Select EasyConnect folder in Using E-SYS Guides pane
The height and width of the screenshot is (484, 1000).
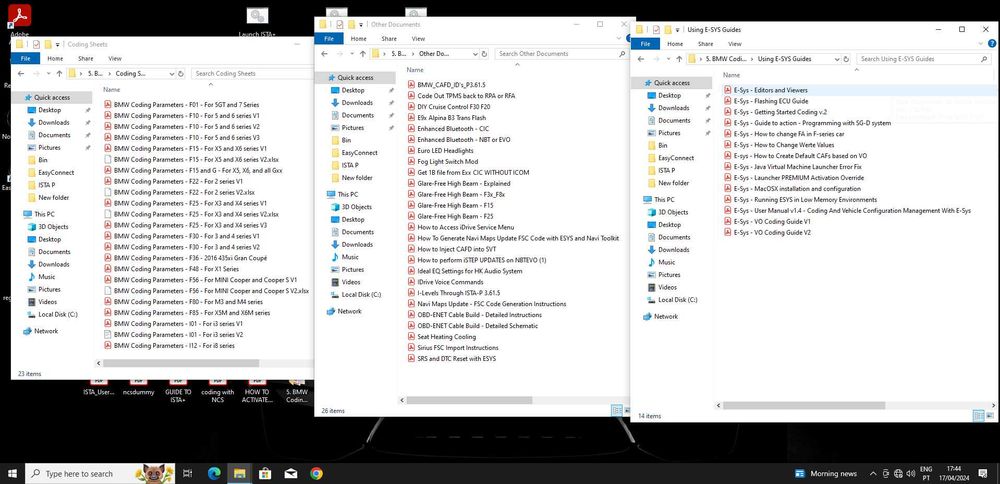671,158
